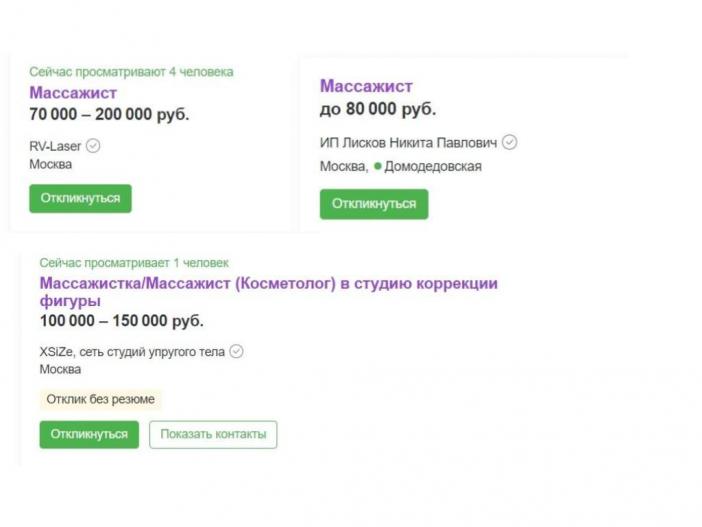Image resolution: width=702 pixels, height=527 pixels.
Task: Open the RV-Laser company link
Action: pos(55,146)
